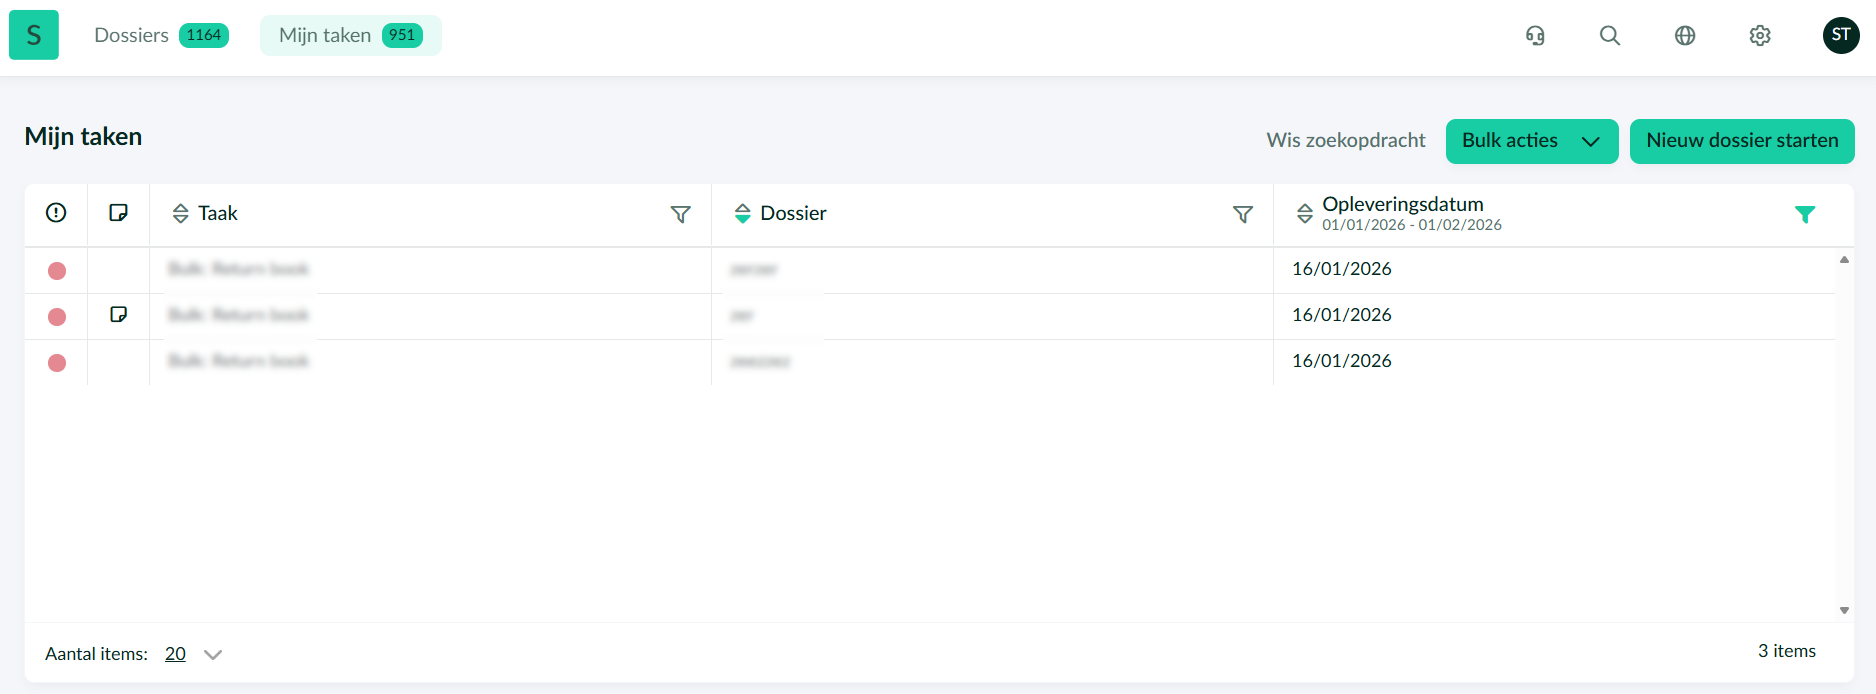Click the red status dot in the second row

point(57,317)
